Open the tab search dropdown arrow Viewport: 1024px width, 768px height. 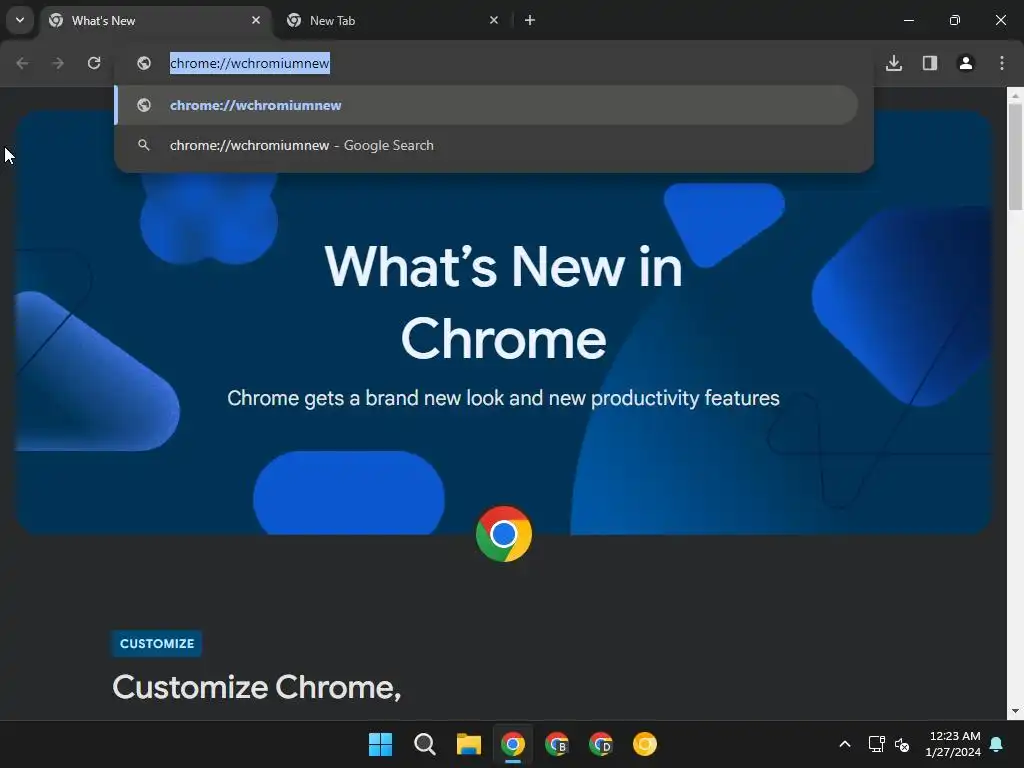click(20, 20)
